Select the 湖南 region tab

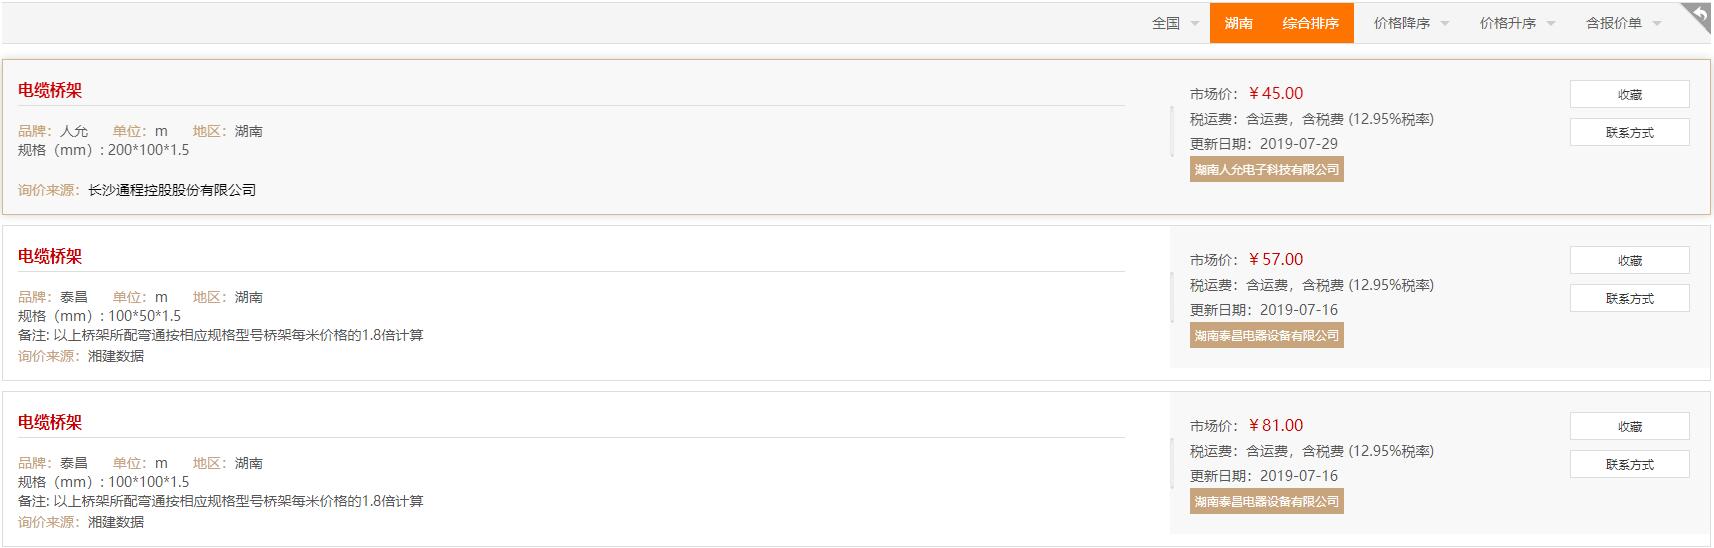[1238, 23]
